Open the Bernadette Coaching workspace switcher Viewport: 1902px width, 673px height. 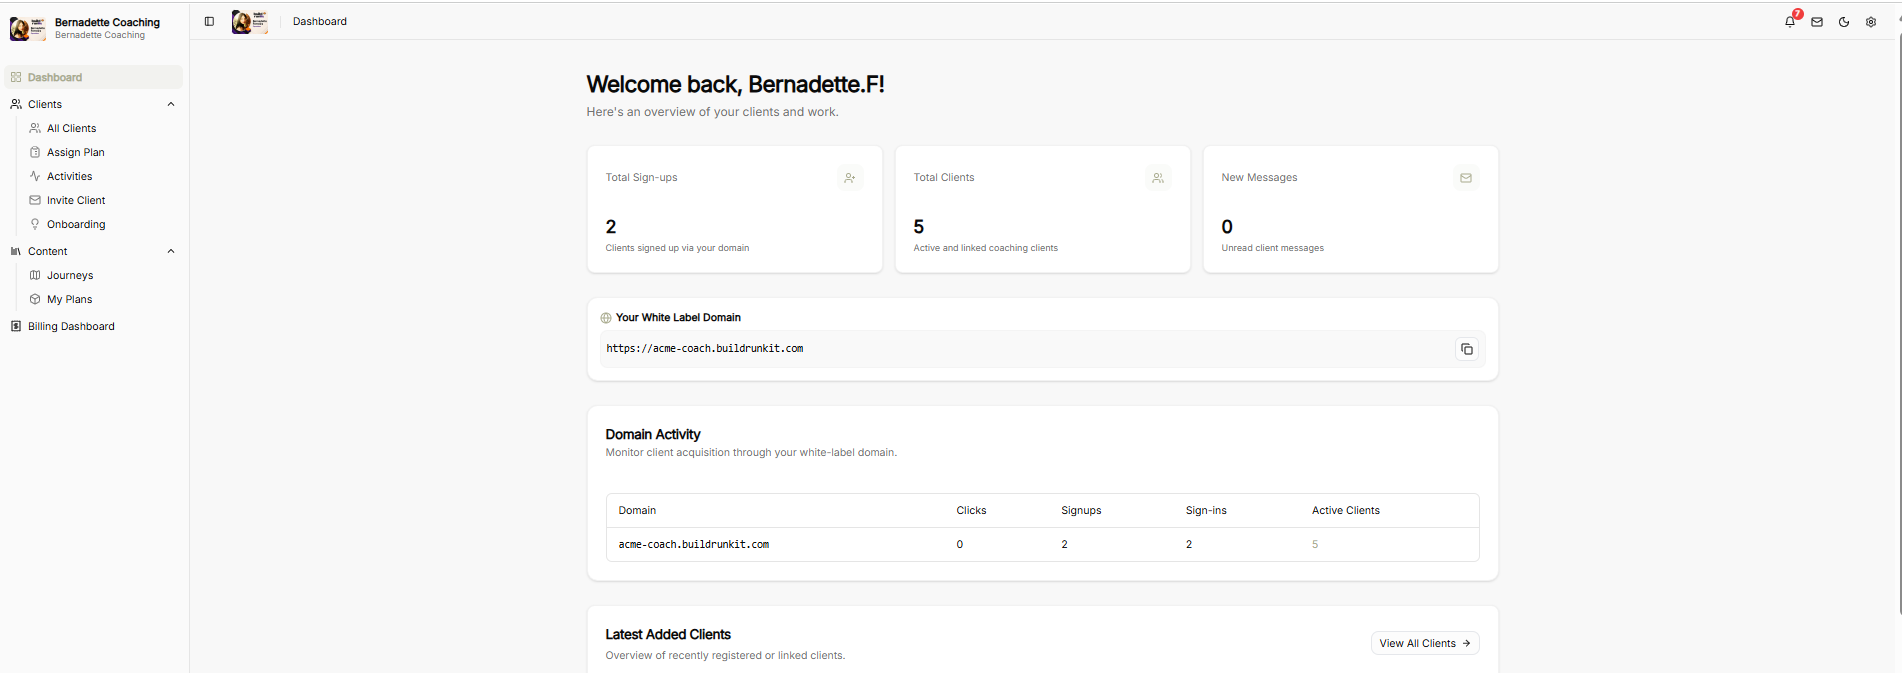pyautogui.click(x=94, y=28)
